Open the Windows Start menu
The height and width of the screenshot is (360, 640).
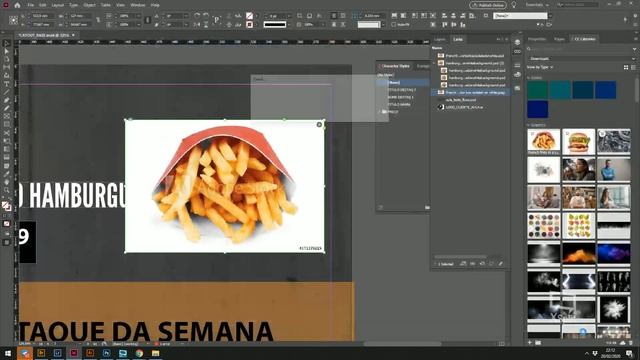point(8,353)
